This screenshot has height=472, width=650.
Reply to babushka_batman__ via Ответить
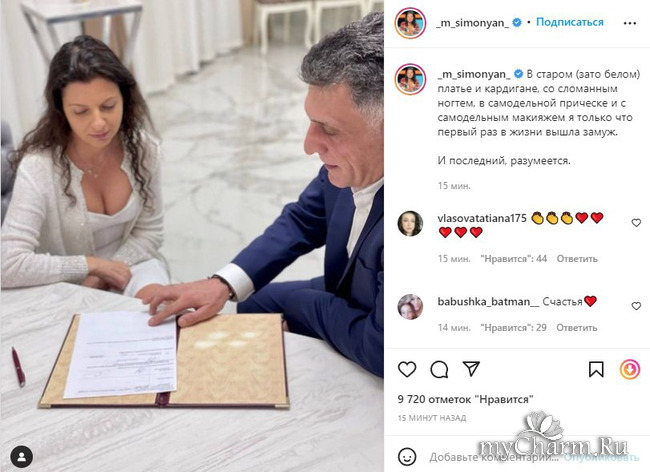(577, 328)
